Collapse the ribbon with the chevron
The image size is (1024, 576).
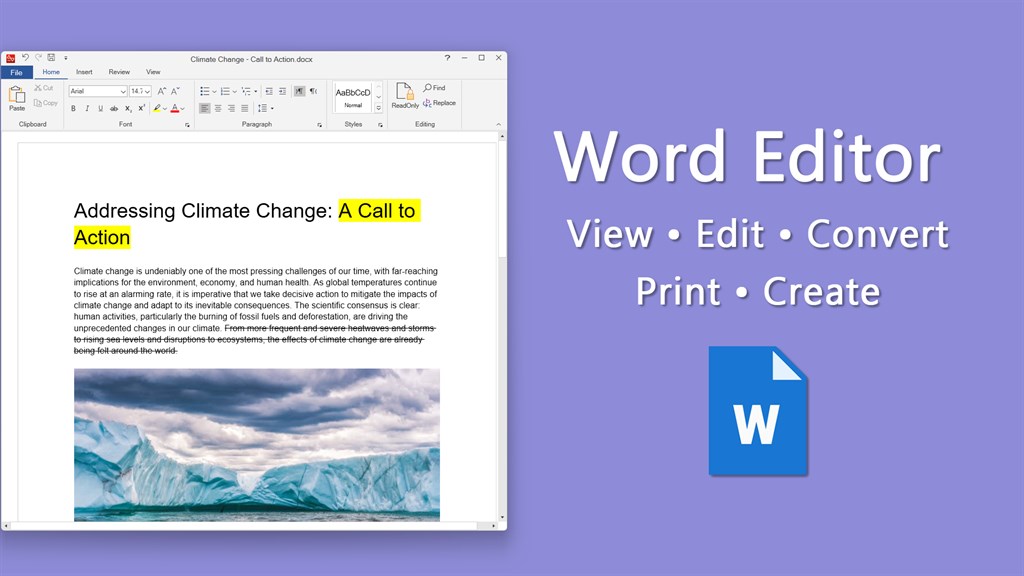[498, 125]
